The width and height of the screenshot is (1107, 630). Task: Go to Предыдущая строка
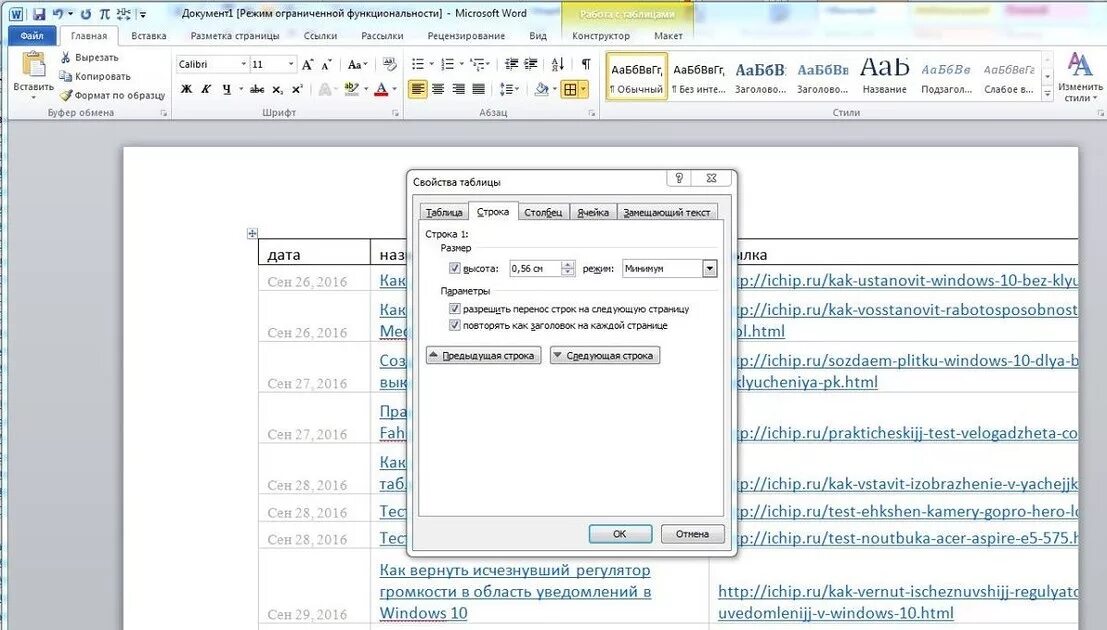tap(483, 355)
